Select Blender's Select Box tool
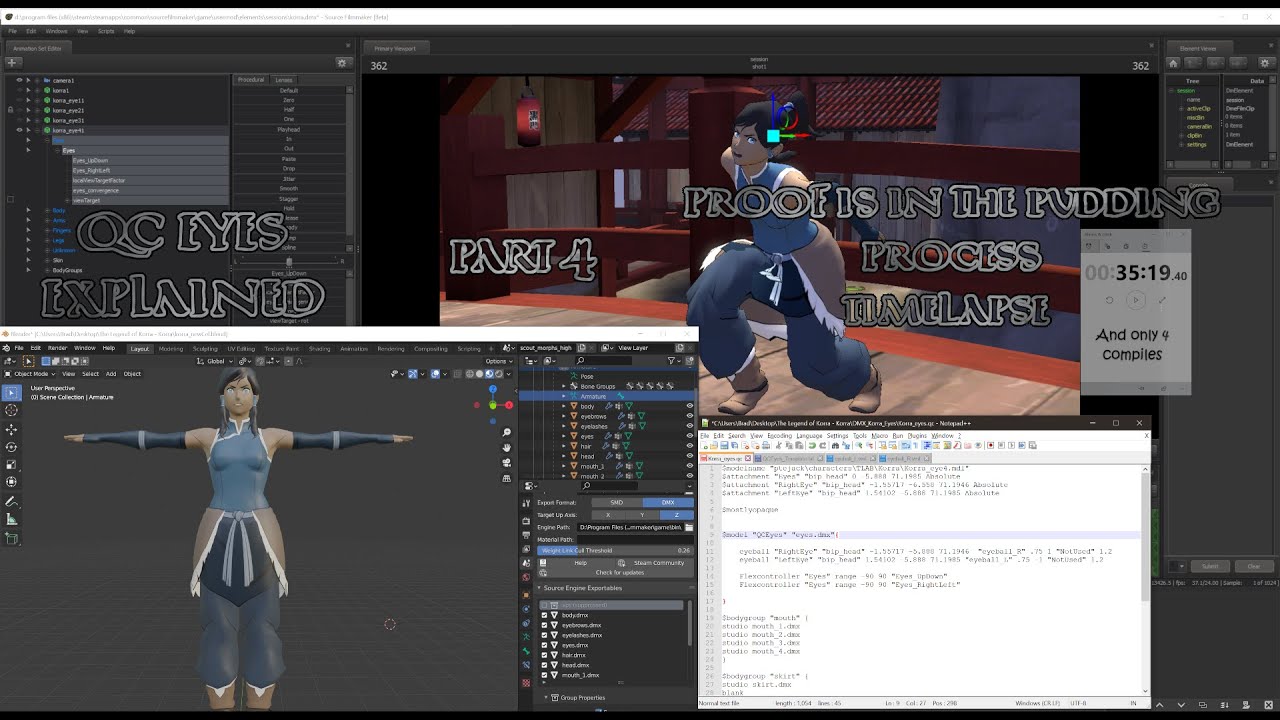 pos(11,392)
